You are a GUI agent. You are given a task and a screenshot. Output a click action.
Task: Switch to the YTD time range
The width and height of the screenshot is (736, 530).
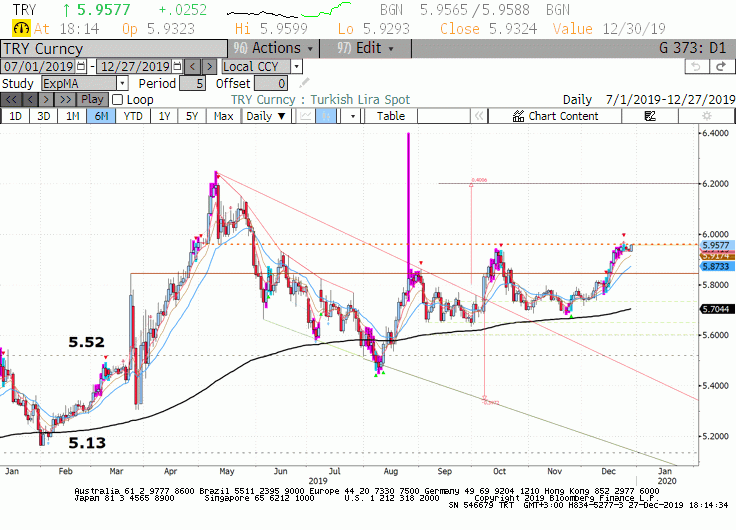click(x=133, y=116)
